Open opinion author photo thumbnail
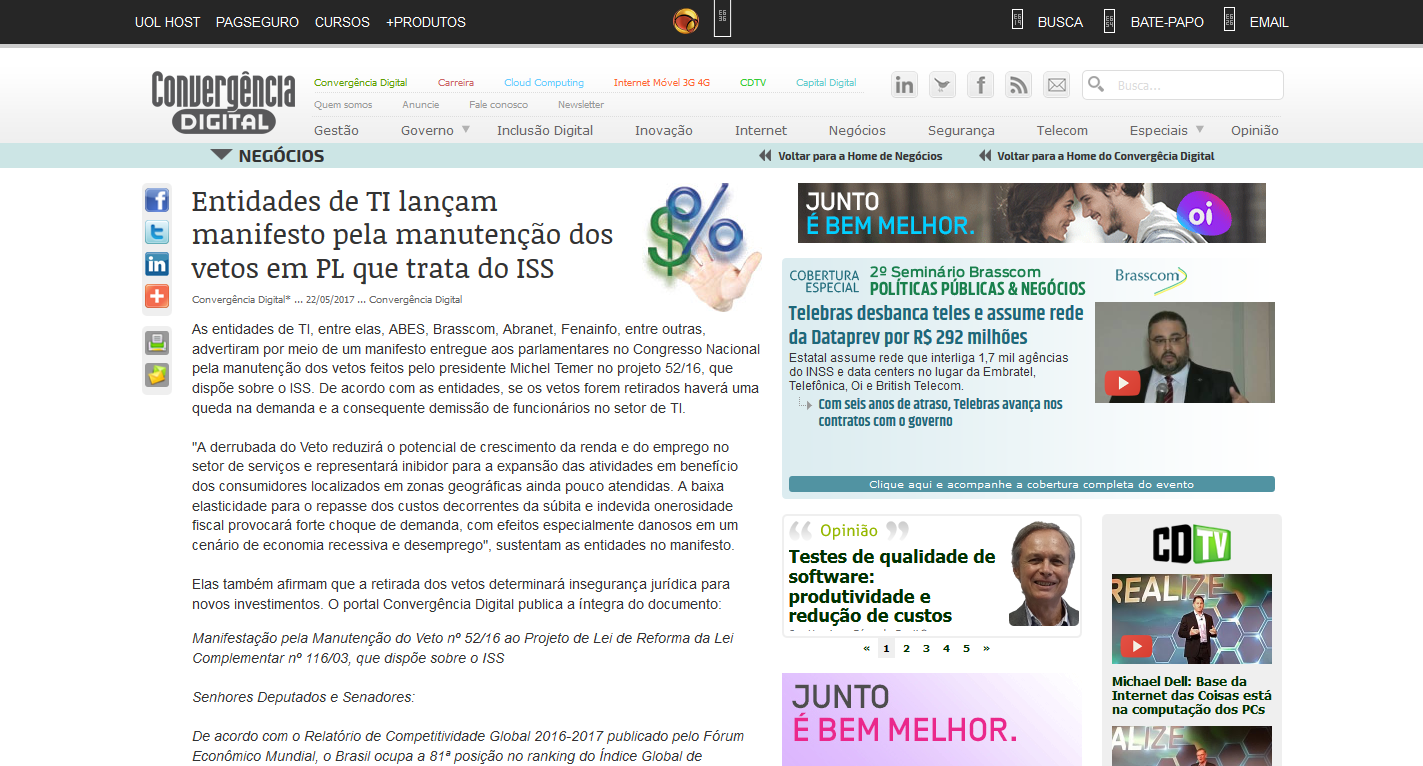This screenshot has height=766, width=1423. click(x=1043, y=574)
